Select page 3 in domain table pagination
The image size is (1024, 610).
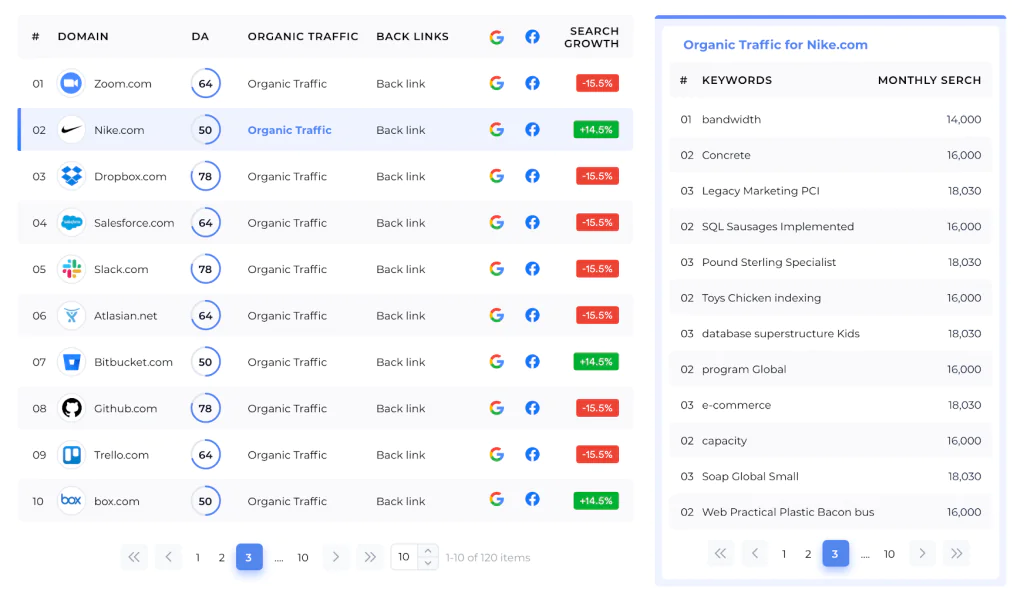[249, 557]
